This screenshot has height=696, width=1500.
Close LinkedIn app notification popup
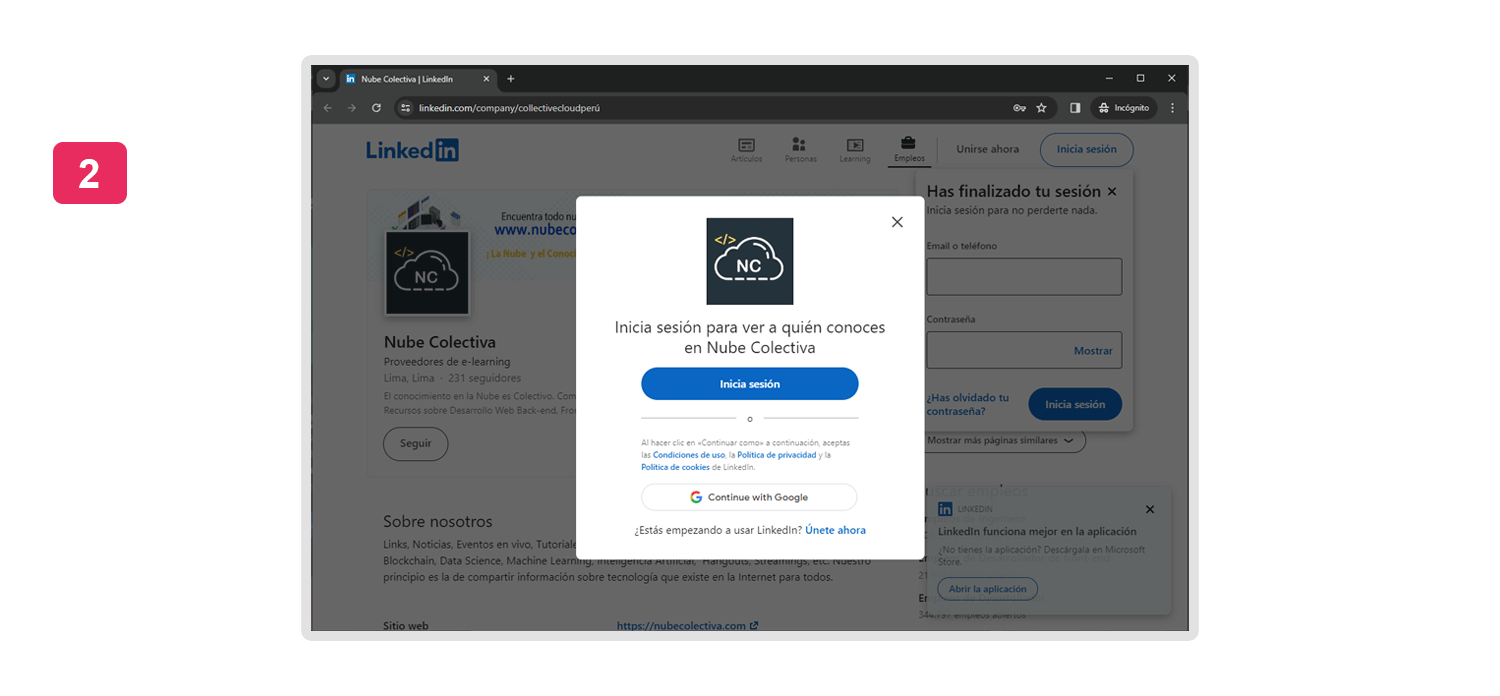click(1150, 509)
